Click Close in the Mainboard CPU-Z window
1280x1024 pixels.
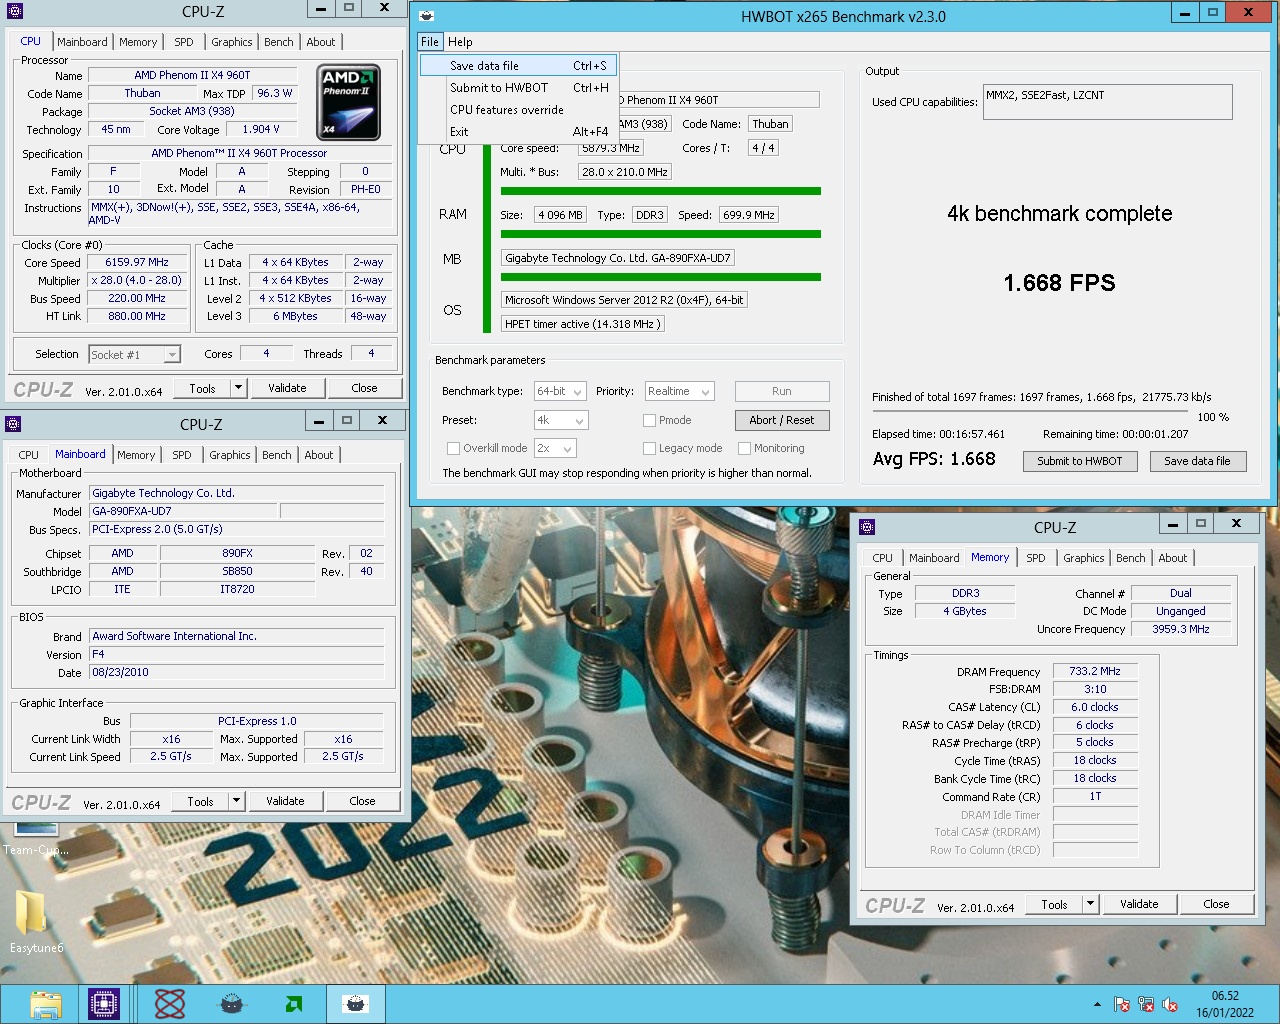click(362, 801)
